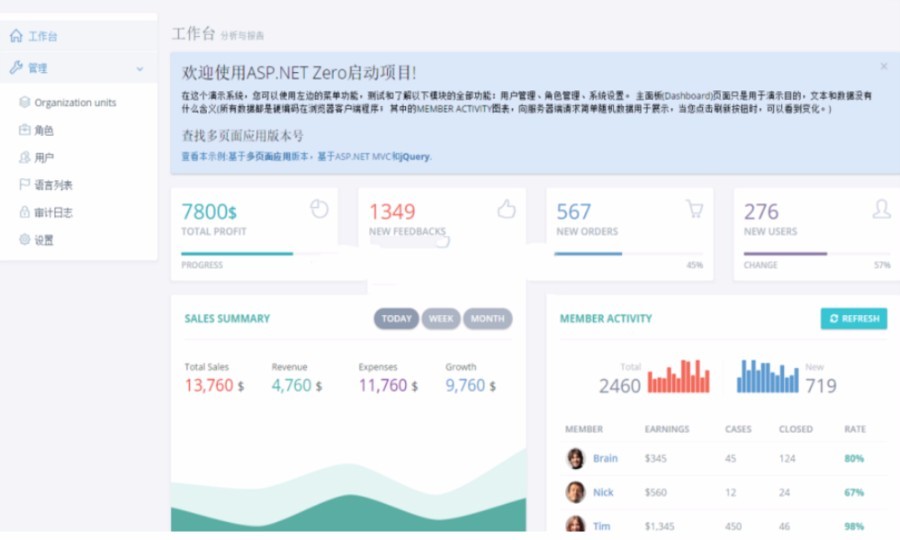Click the 用户 person icon in sidebar
The height and width of the screenshot is (540, 900).
coord(24,157)
